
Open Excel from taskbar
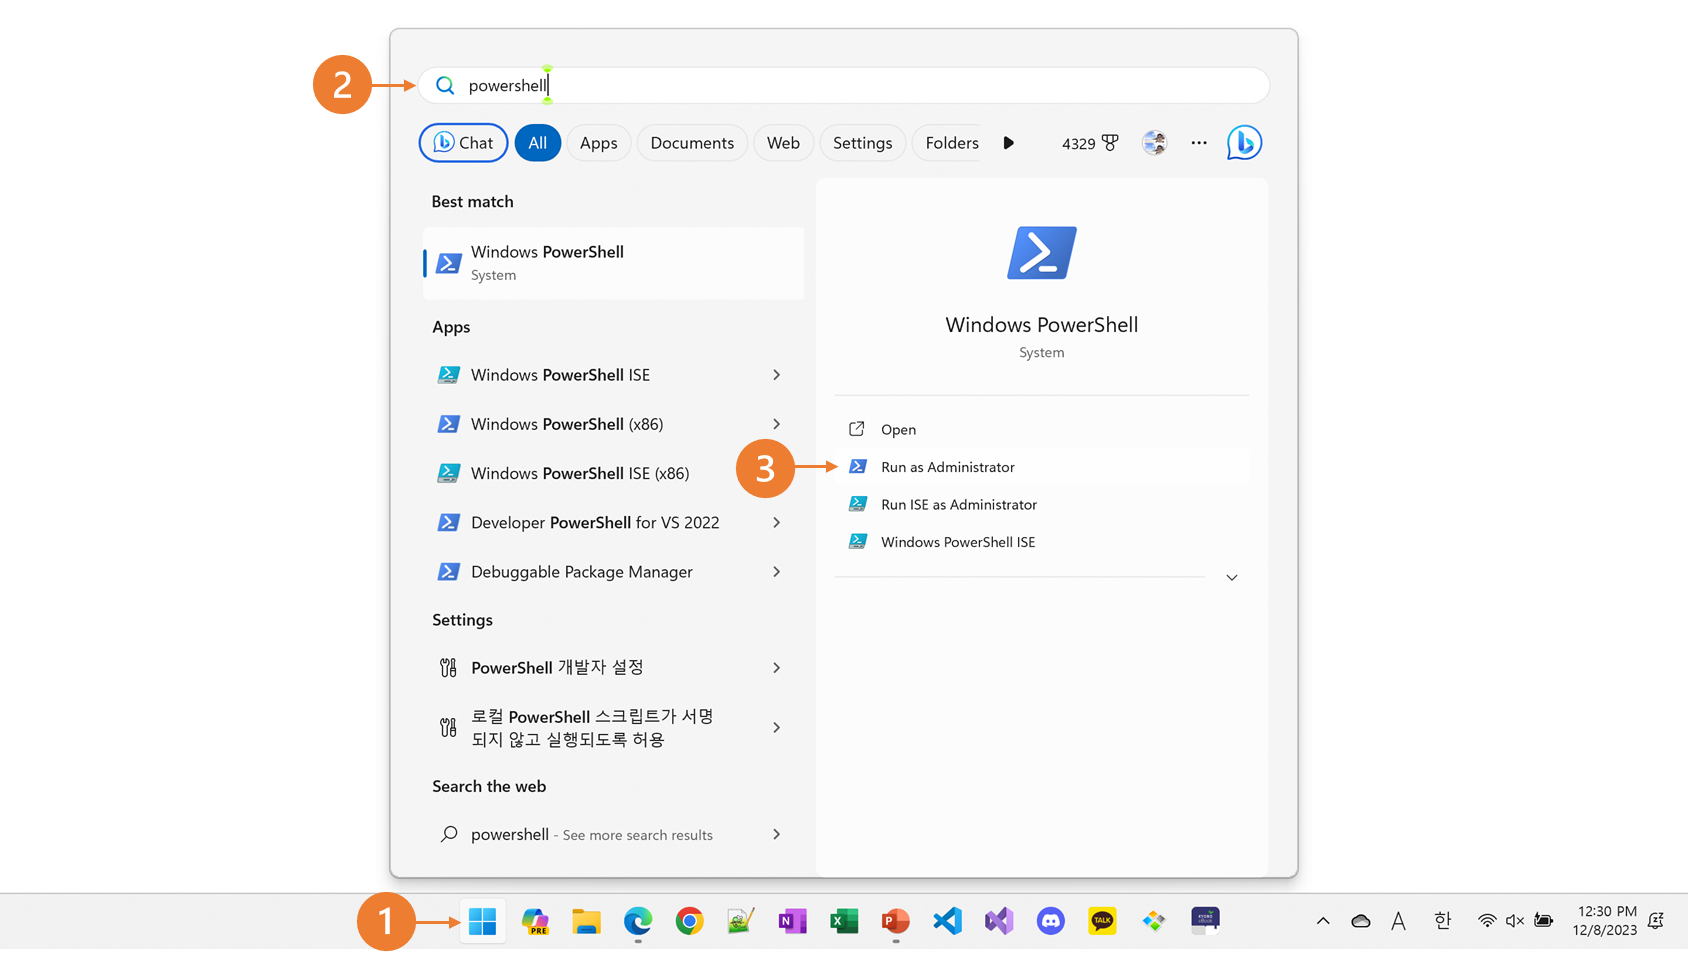click(844, 921)
